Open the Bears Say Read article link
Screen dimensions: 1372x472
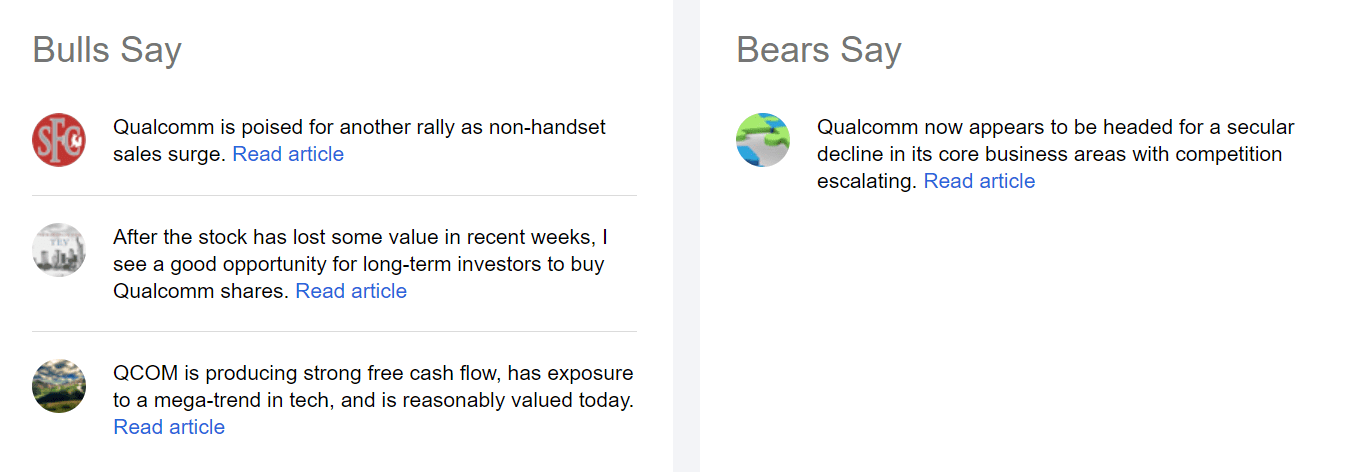tap(979, 181)
